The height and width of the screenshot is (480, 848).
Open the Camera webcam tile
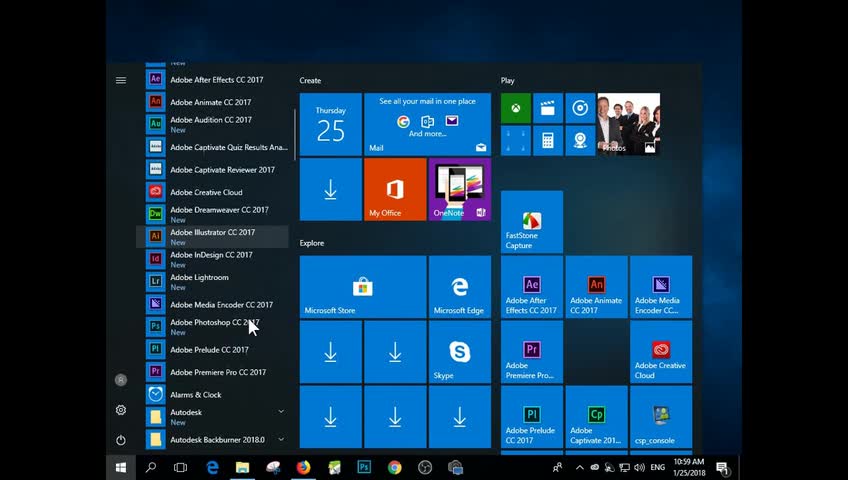(580, 141)
